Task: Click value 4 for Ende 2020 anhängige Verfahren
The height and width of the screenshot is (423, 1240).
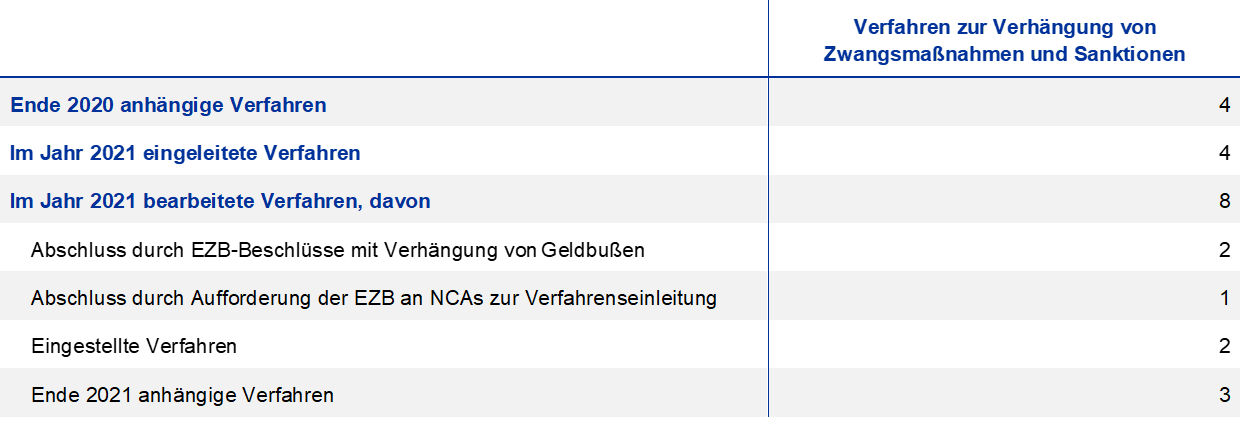Action: tap(1224, 104)
